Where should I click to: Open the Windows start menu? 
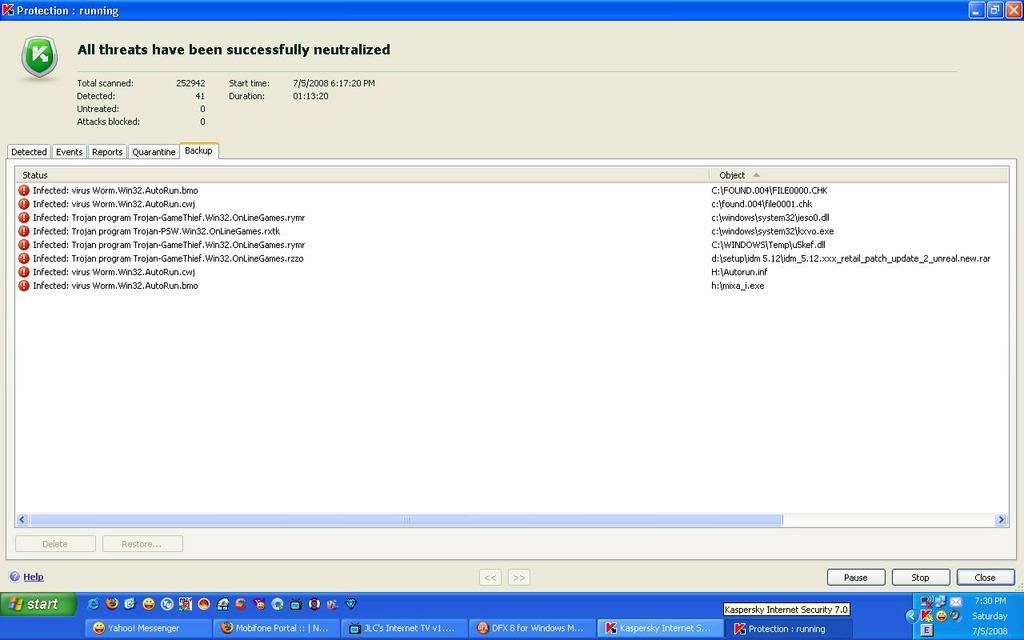coord(38,604)
